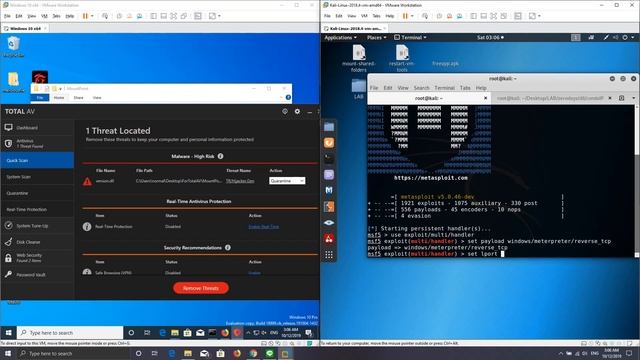Image resolution: width=640 pixels, height=360 pixels.
Task: Click Enable Real-Time link
Action: click(x=263, y=227)
